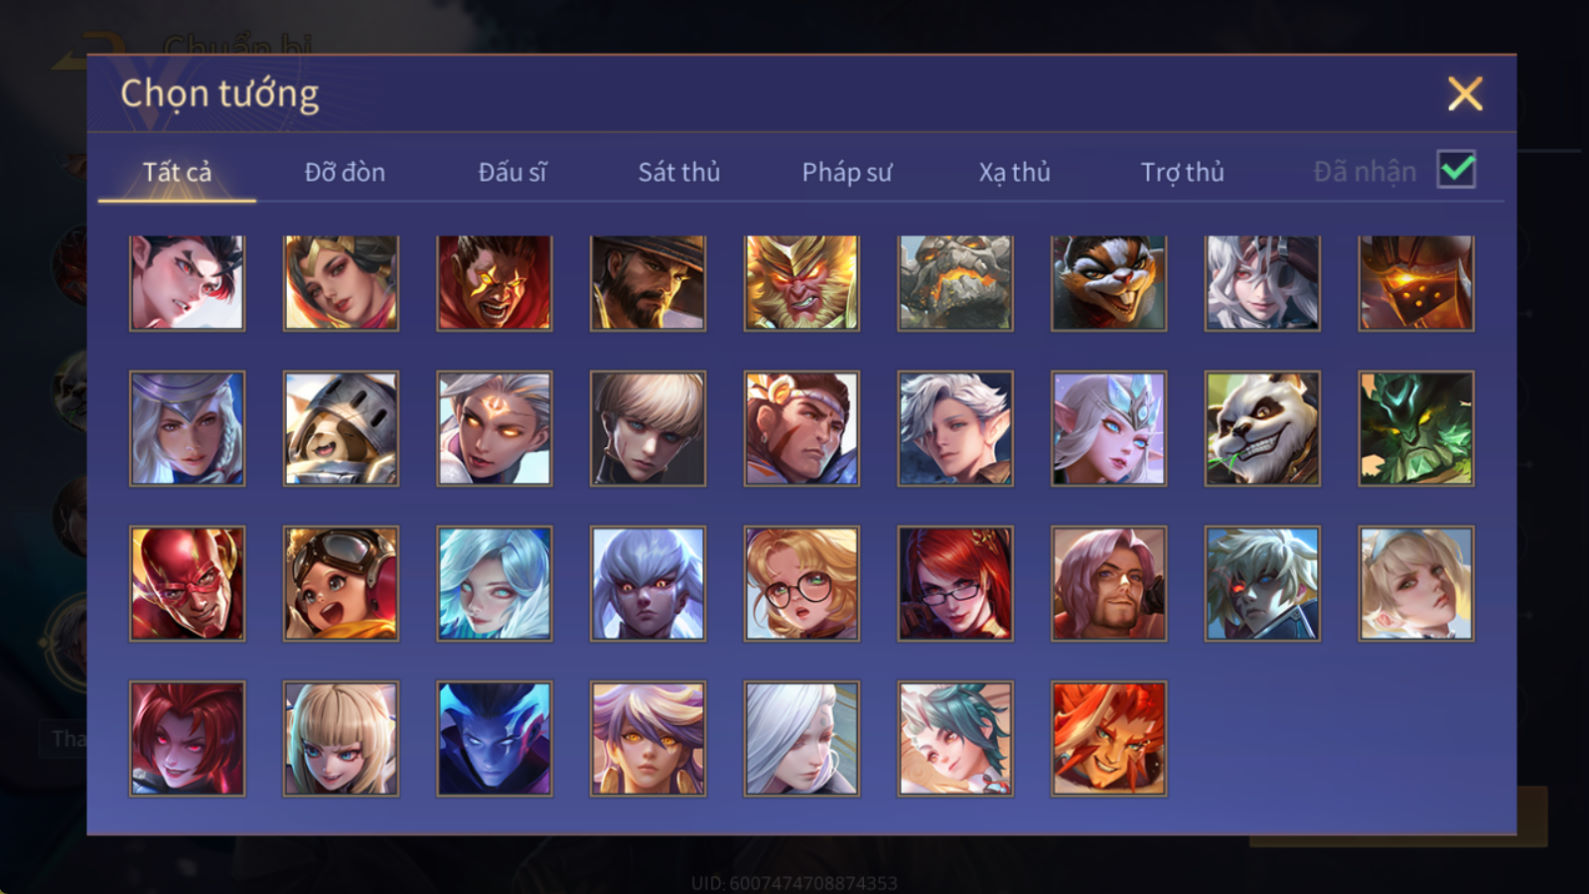Viewport: 1589px width, 894px height.
Task: Select the goggles-wearing pilot girl hero
Action: pos(341,584)
